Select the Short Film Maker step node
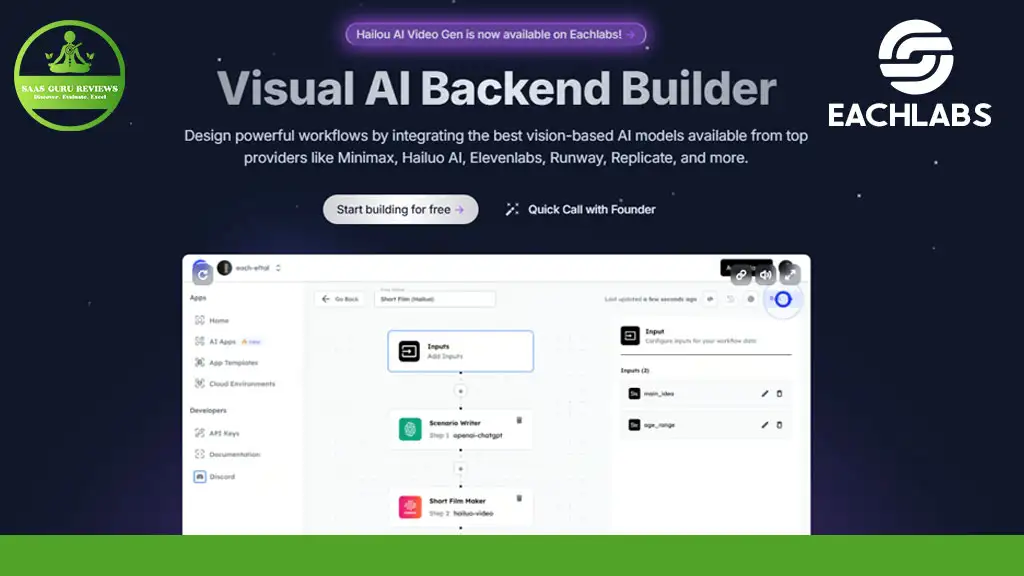 [460, 507]
